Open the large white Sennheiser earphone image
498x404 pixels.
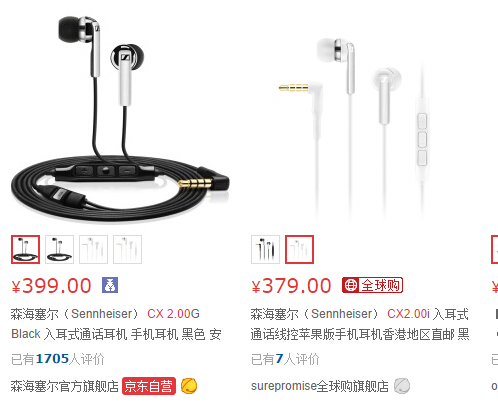[x=360, y=127]
